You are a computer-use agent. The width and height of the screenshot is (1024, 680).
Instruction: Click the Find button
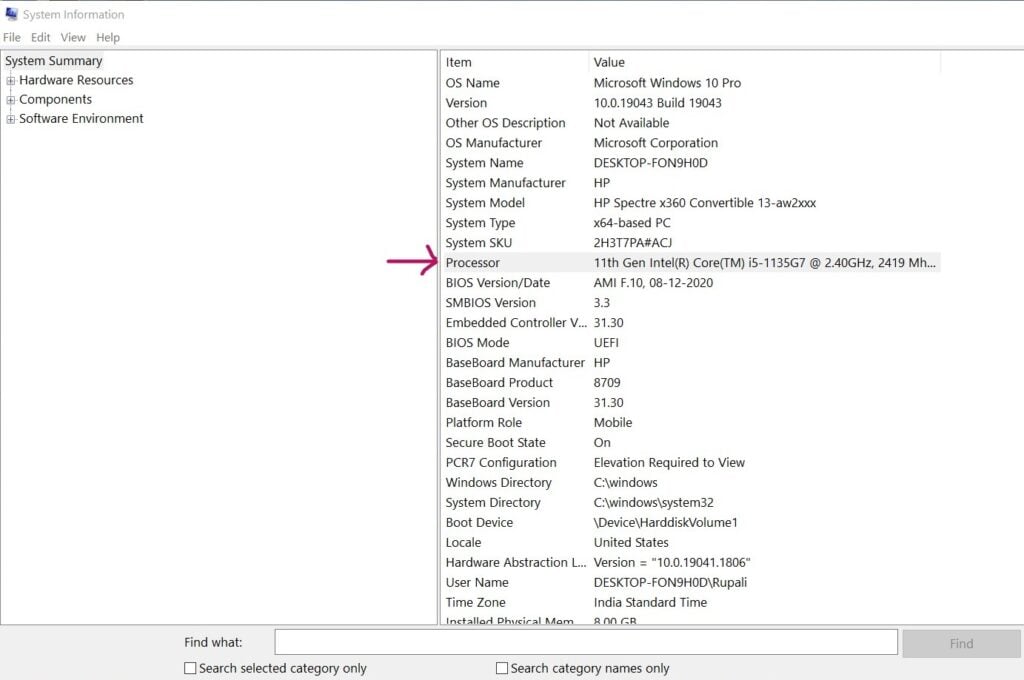pyautogui.click(x=960, y=643)
